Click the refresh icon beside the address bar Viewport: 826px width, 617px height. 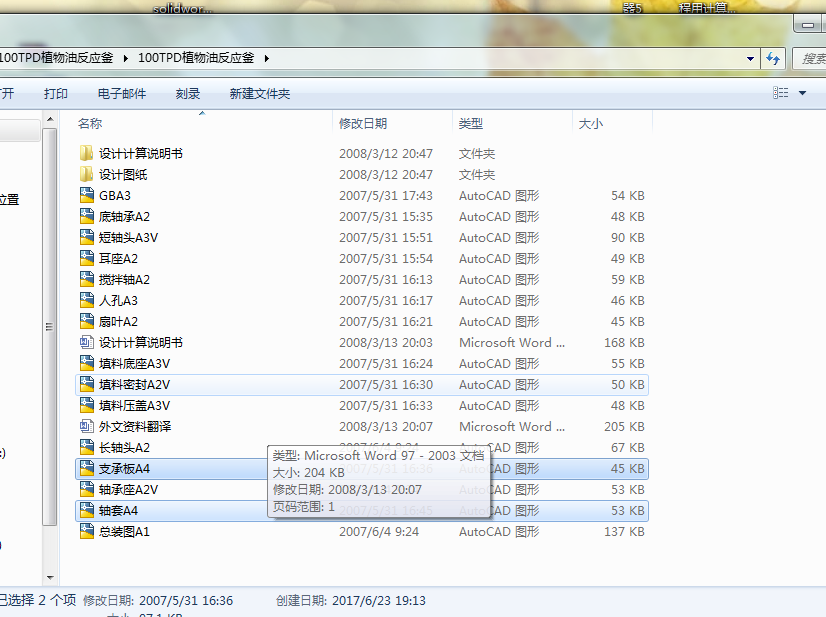click(x=773, y=58)
